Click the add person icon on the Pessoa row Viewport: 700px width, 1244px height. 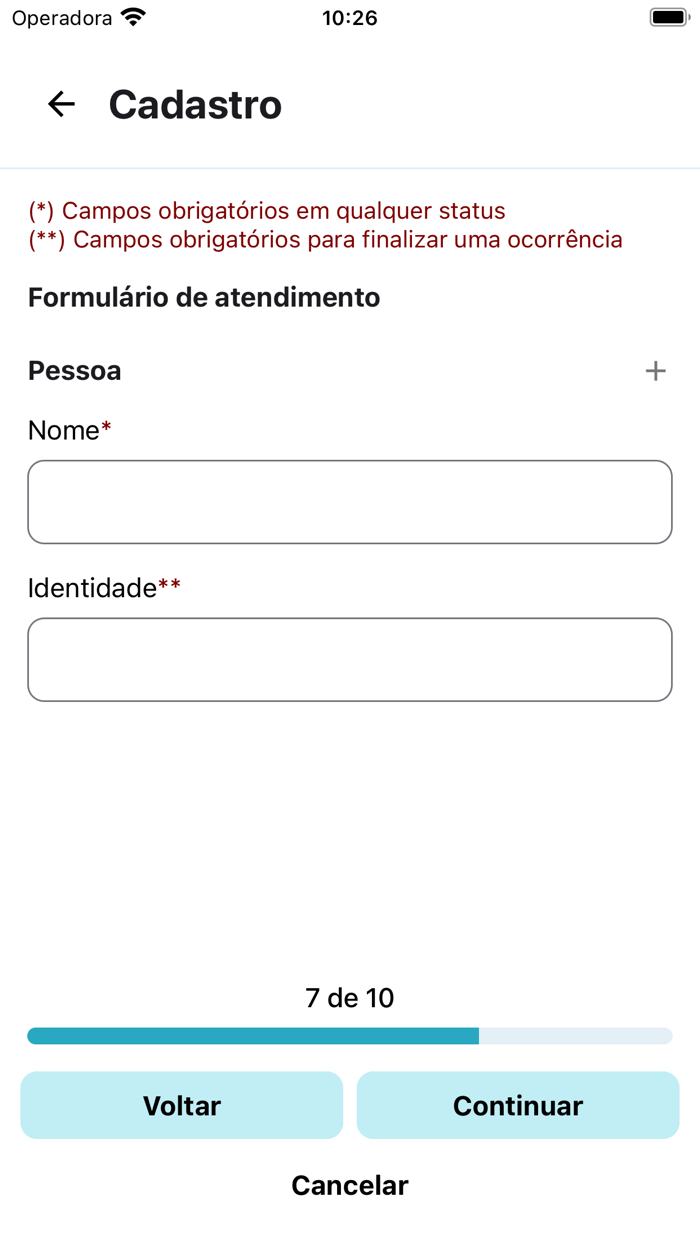click(656, 370)
